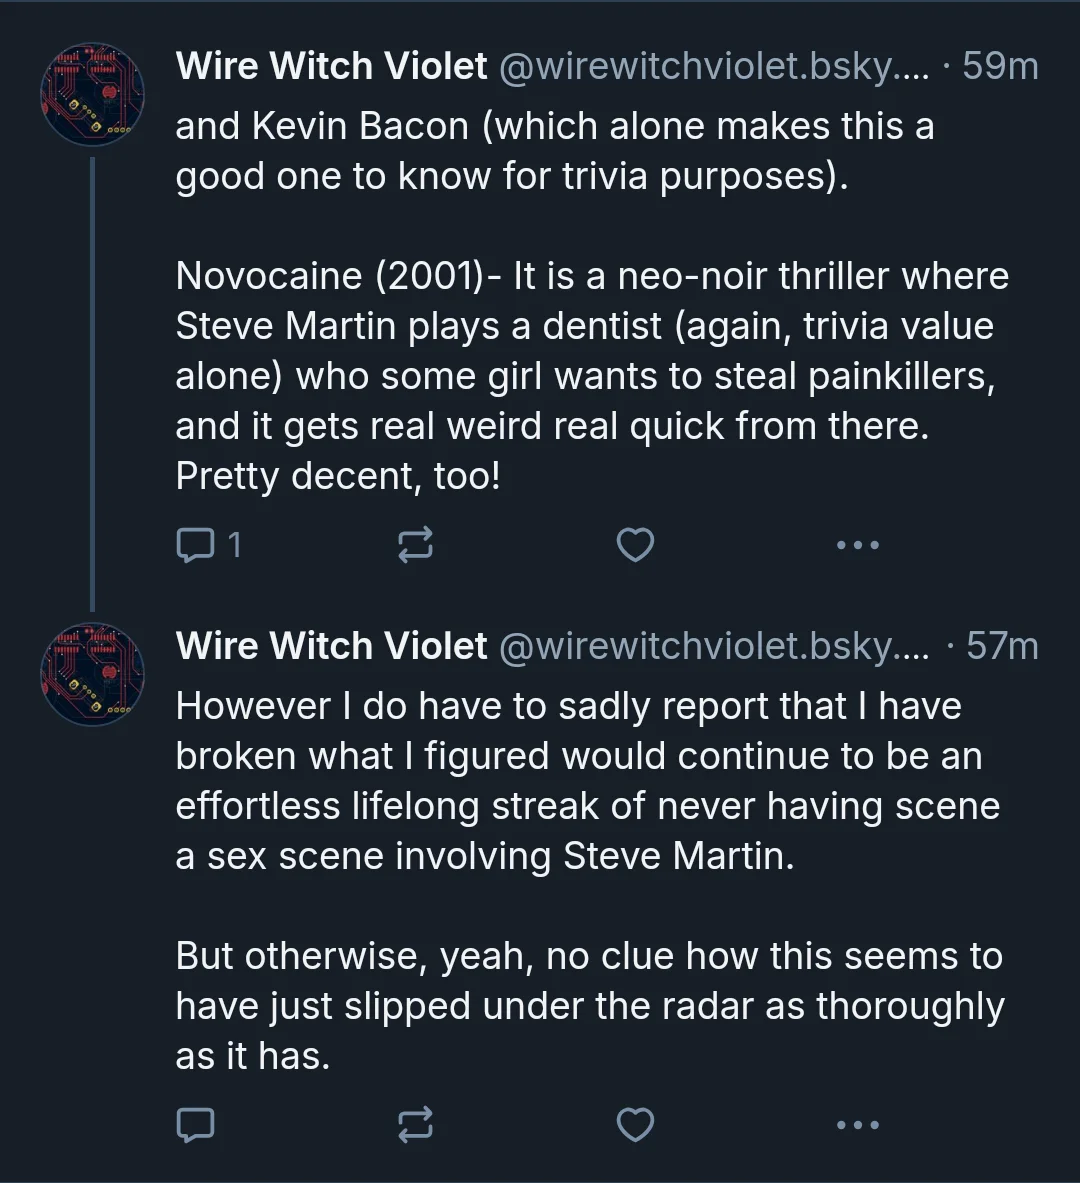
Task: Open Wire Witch Violet avatar on first post
Action: click(92, 94)
